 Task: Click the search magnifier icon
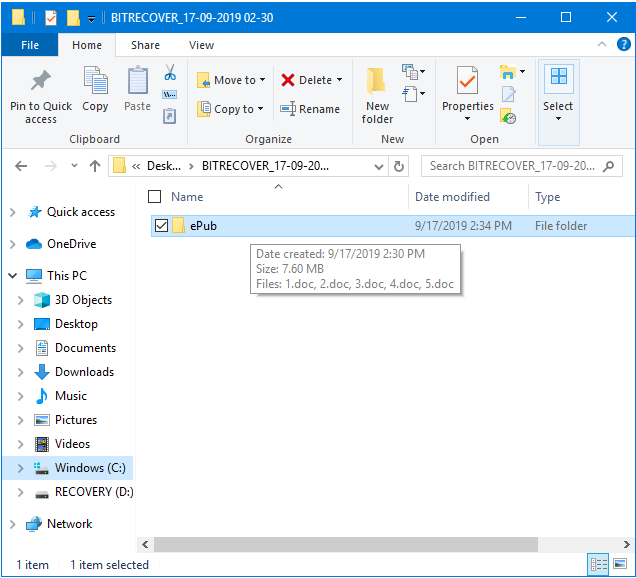pyautogui.click(x=608, y=166)
